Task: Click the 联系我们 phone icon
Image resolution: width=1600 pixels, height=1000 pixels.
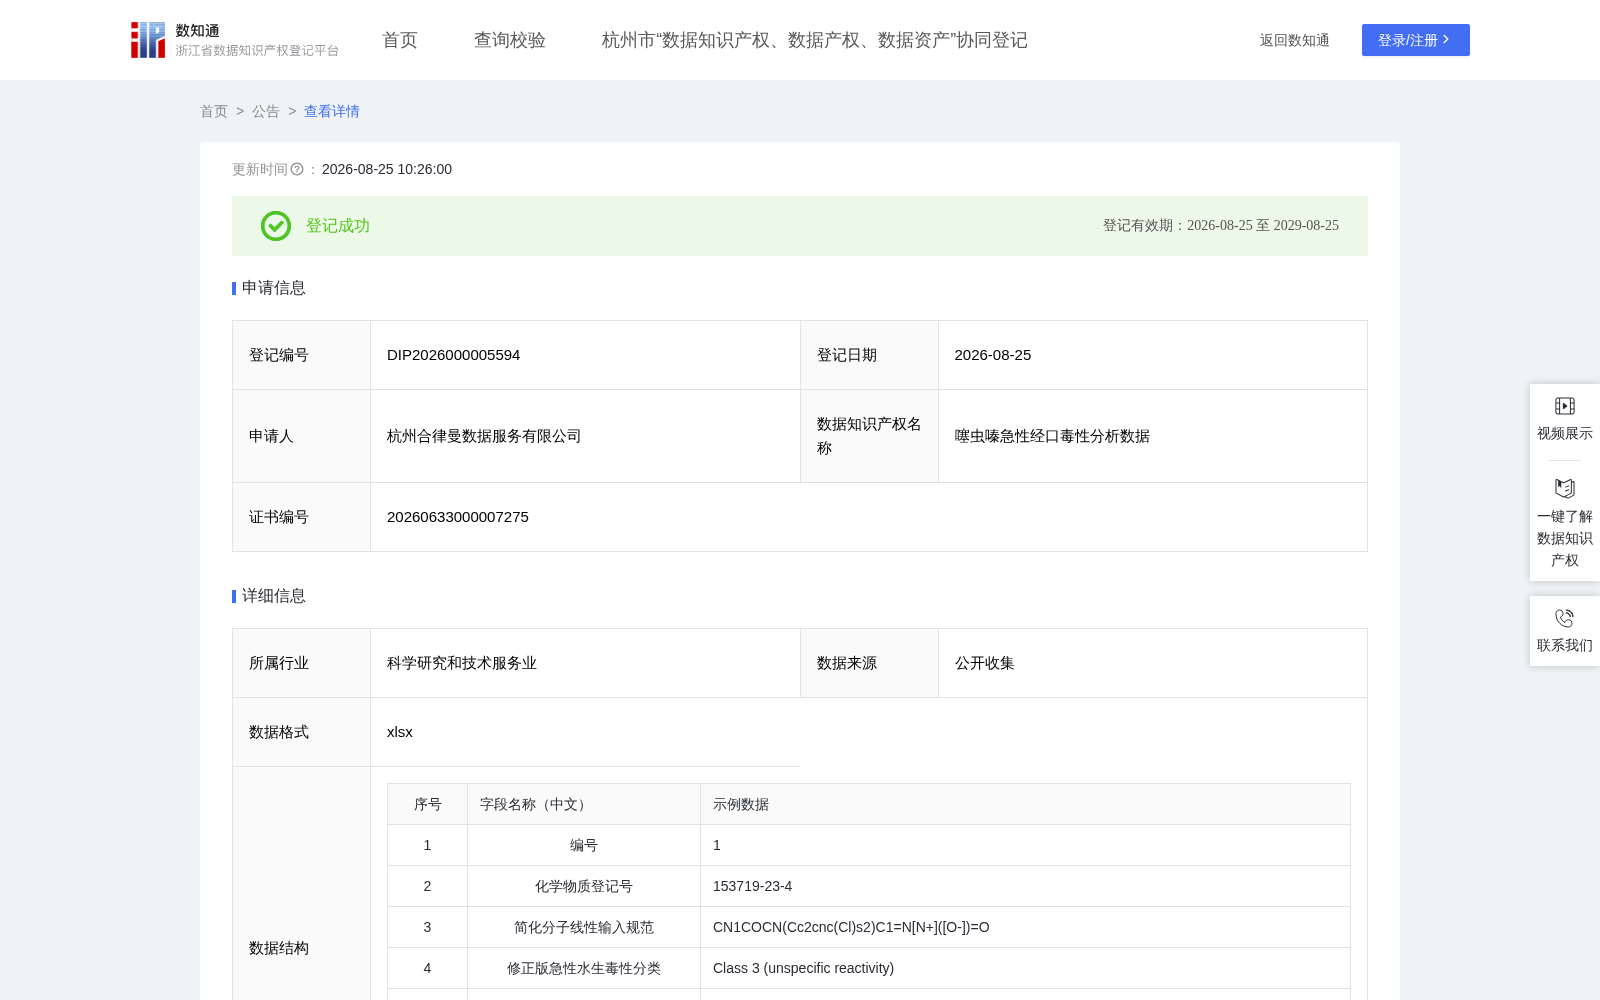Action: [1565, 618]
